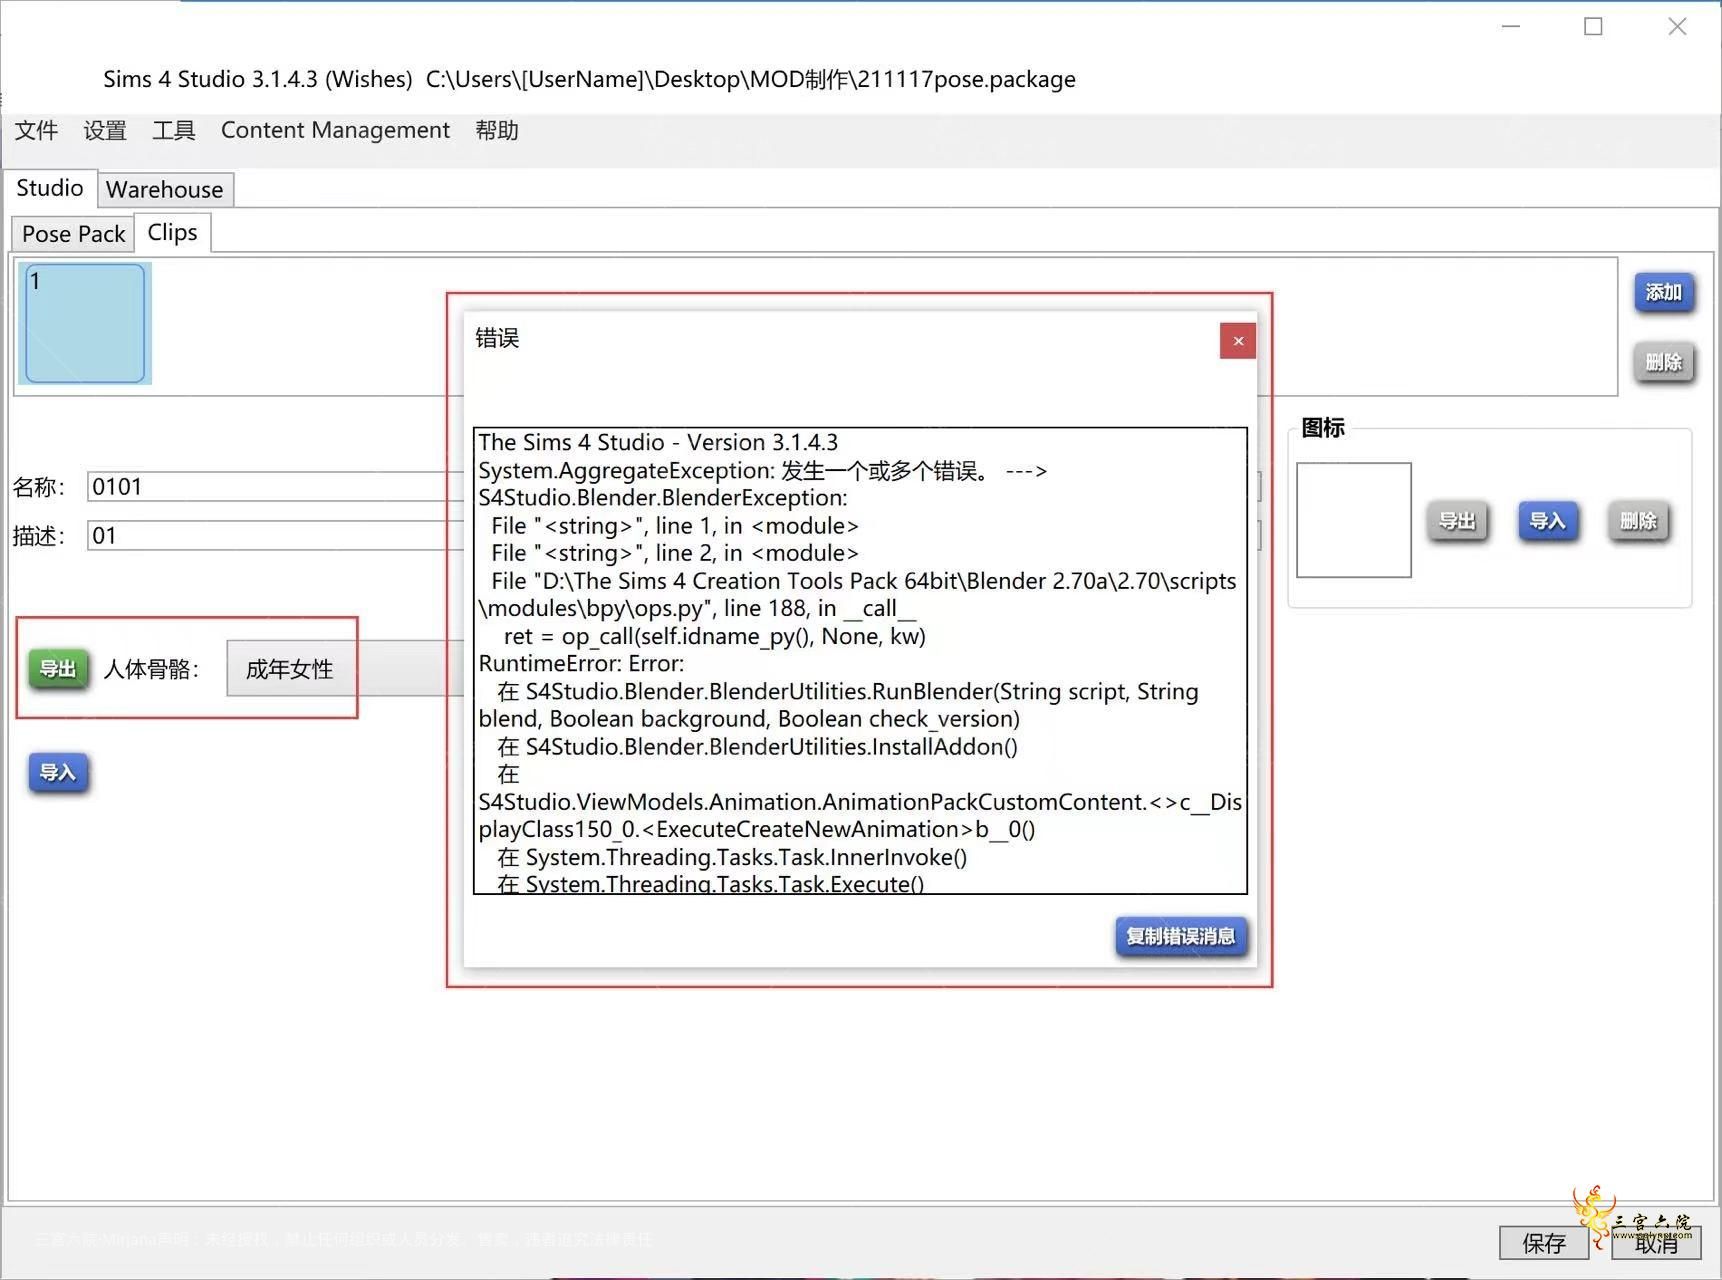Select the Clips tab
This screenshot has width=1722, height=1280.
pos(172,232)
